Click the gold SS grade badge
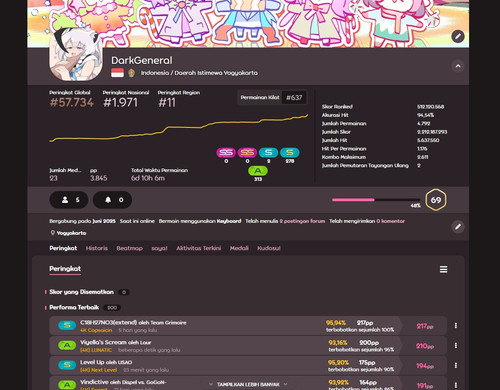This screenshot has height=390, width=500. [247, 152]
